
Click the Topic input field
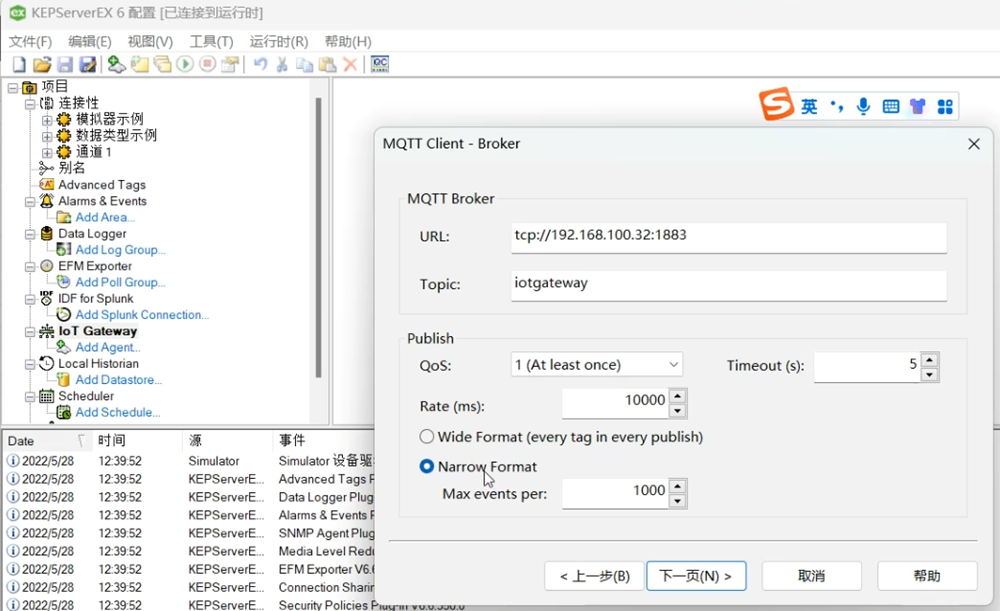coord(728,285)
